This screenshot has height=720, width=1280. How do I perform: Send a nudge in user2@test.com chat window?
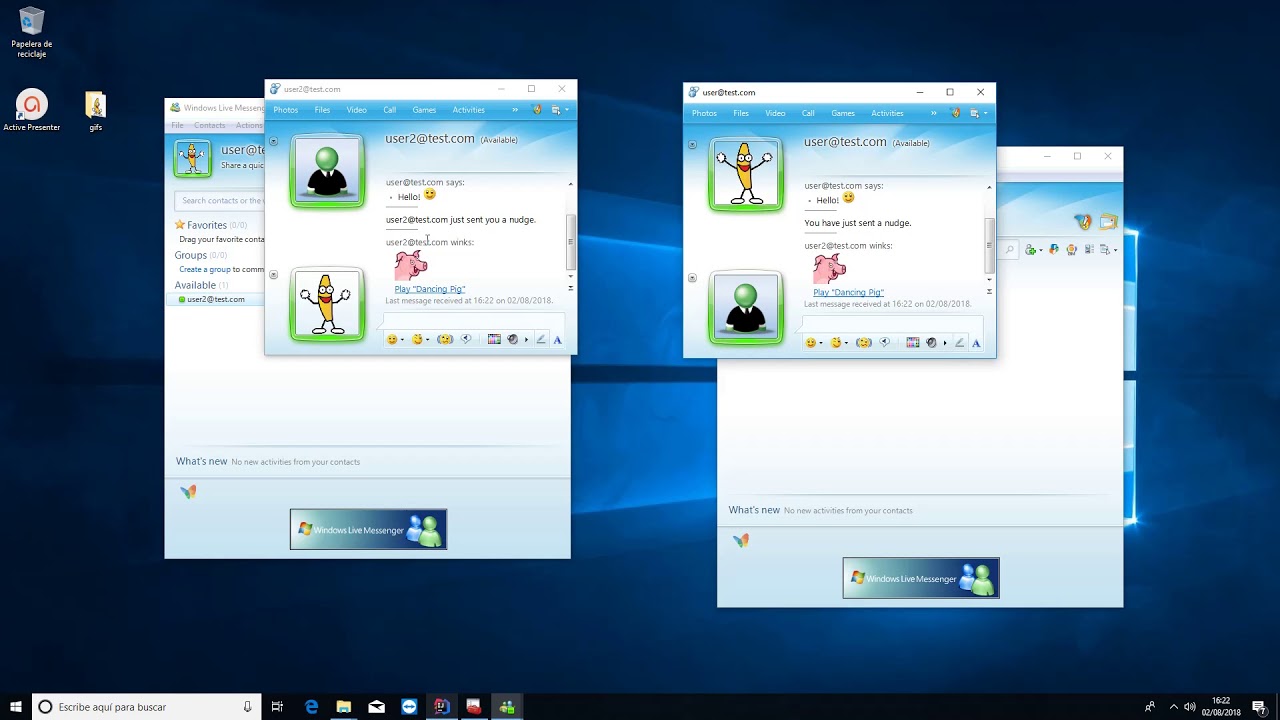click(445, 340)
